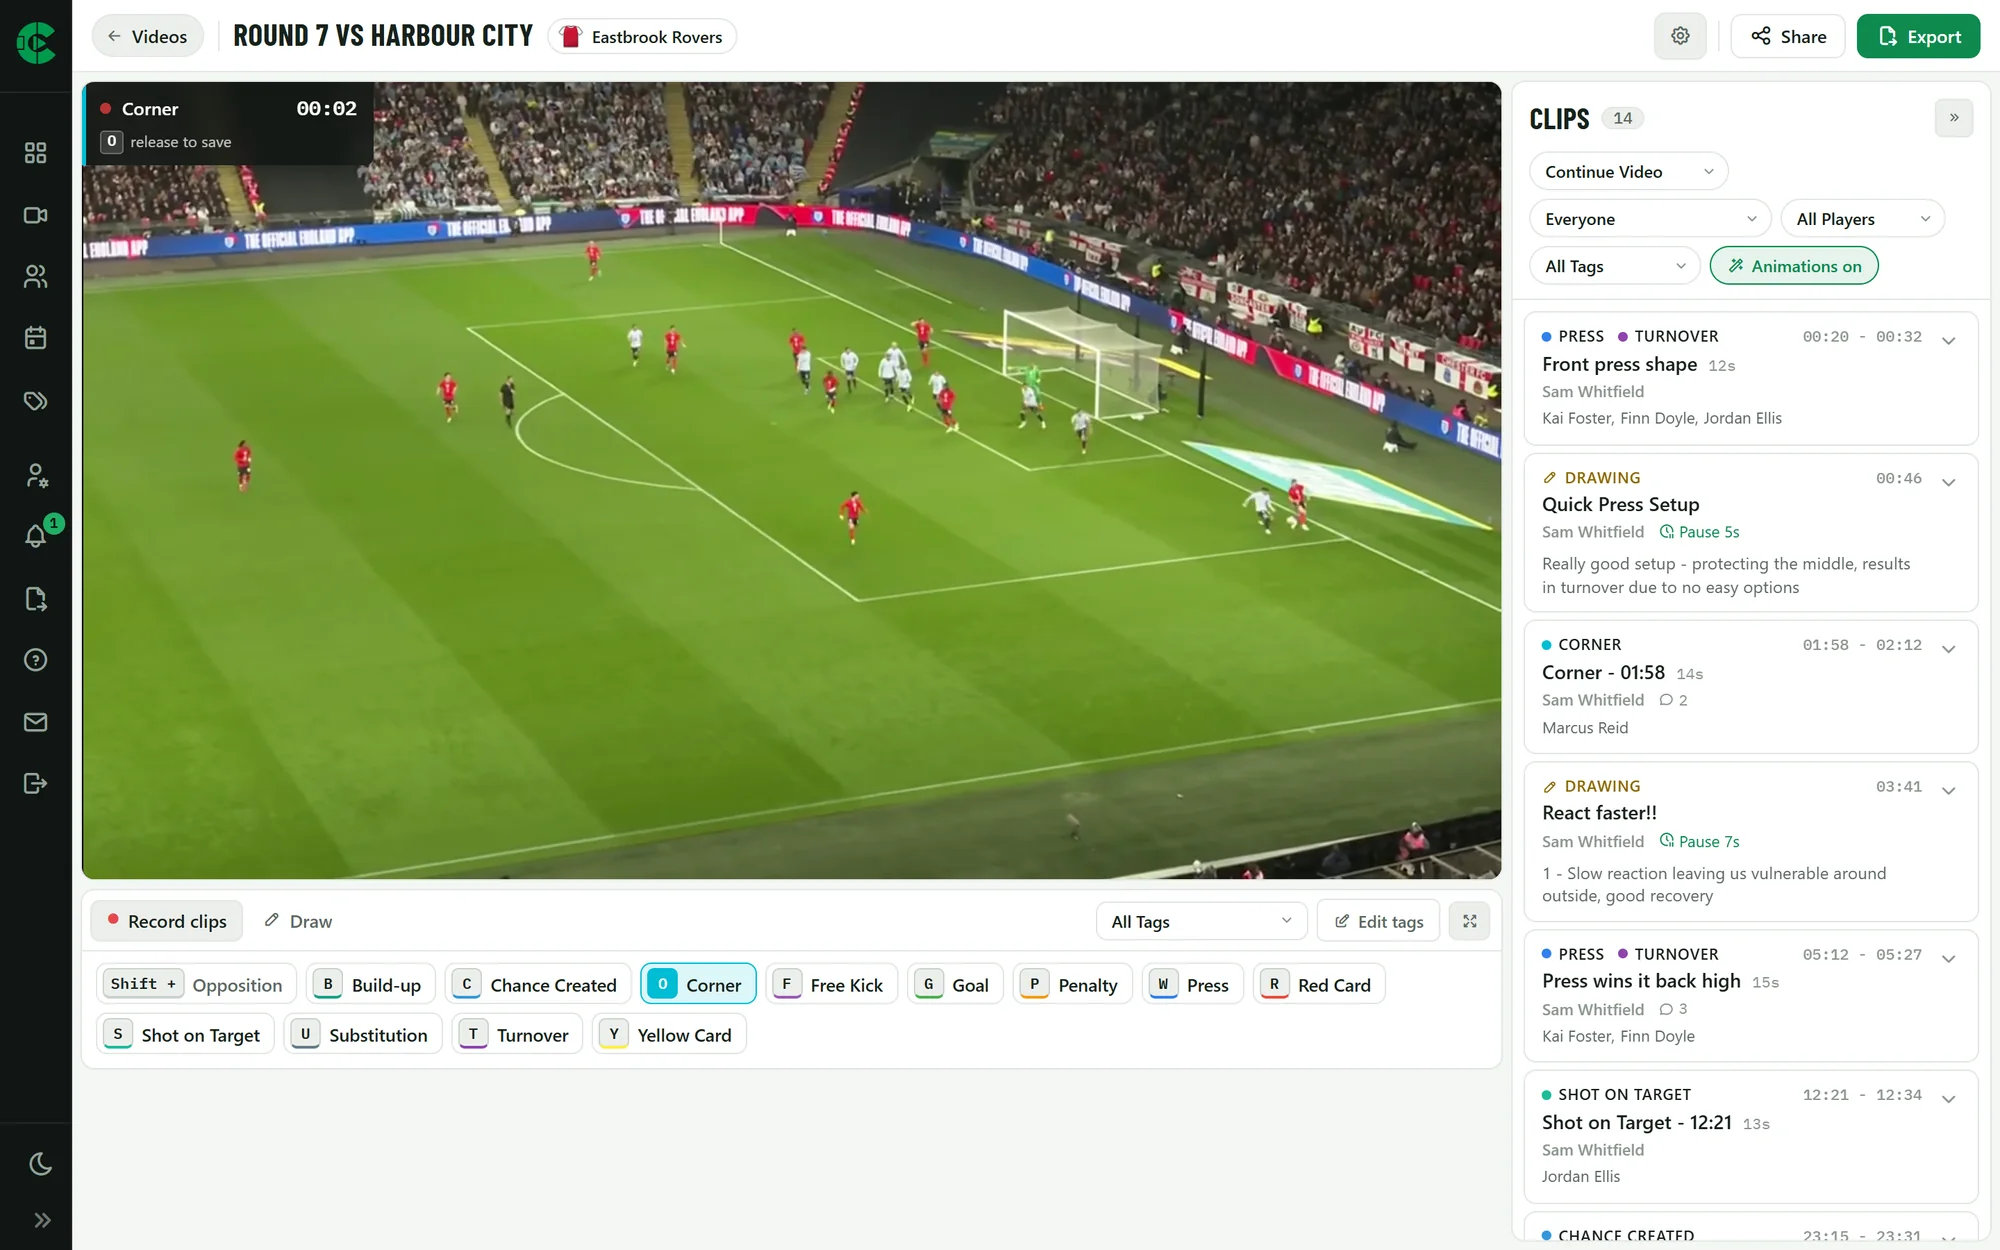Image resolution: width=2000 pixels, height=1250 pixels.
Task: Click the Edit tags button
Action: [1378, 921]
